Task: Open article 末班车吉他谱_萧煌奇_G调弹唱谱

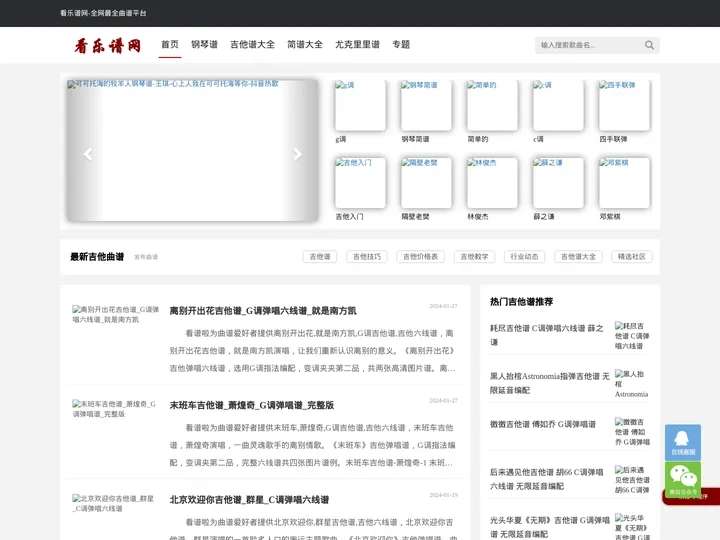Action: coord(252,405)
